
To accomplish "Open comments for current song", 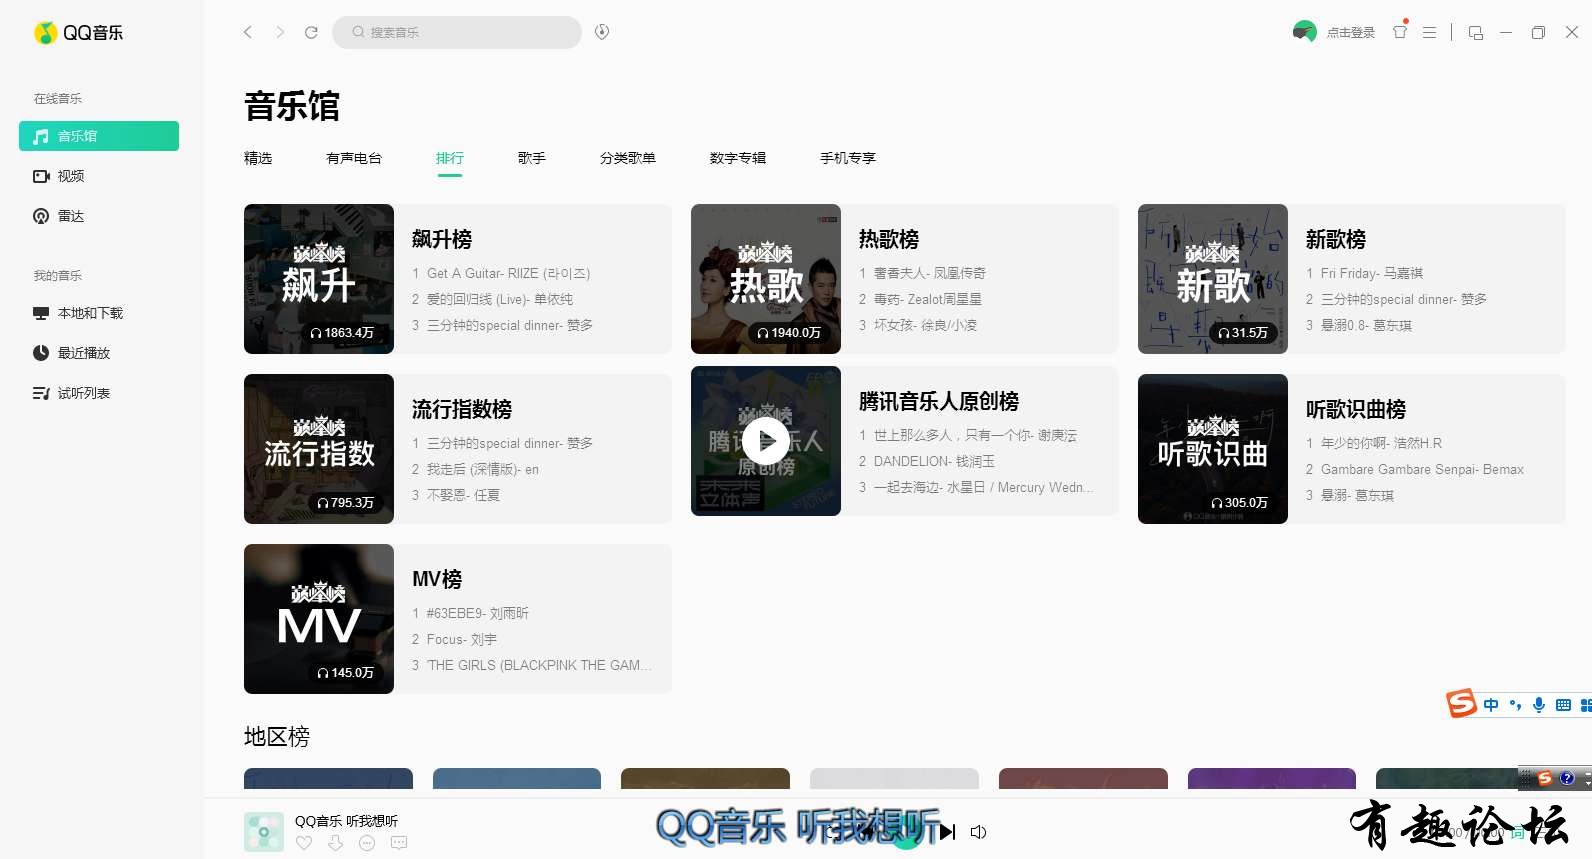I will pos(399,843).
